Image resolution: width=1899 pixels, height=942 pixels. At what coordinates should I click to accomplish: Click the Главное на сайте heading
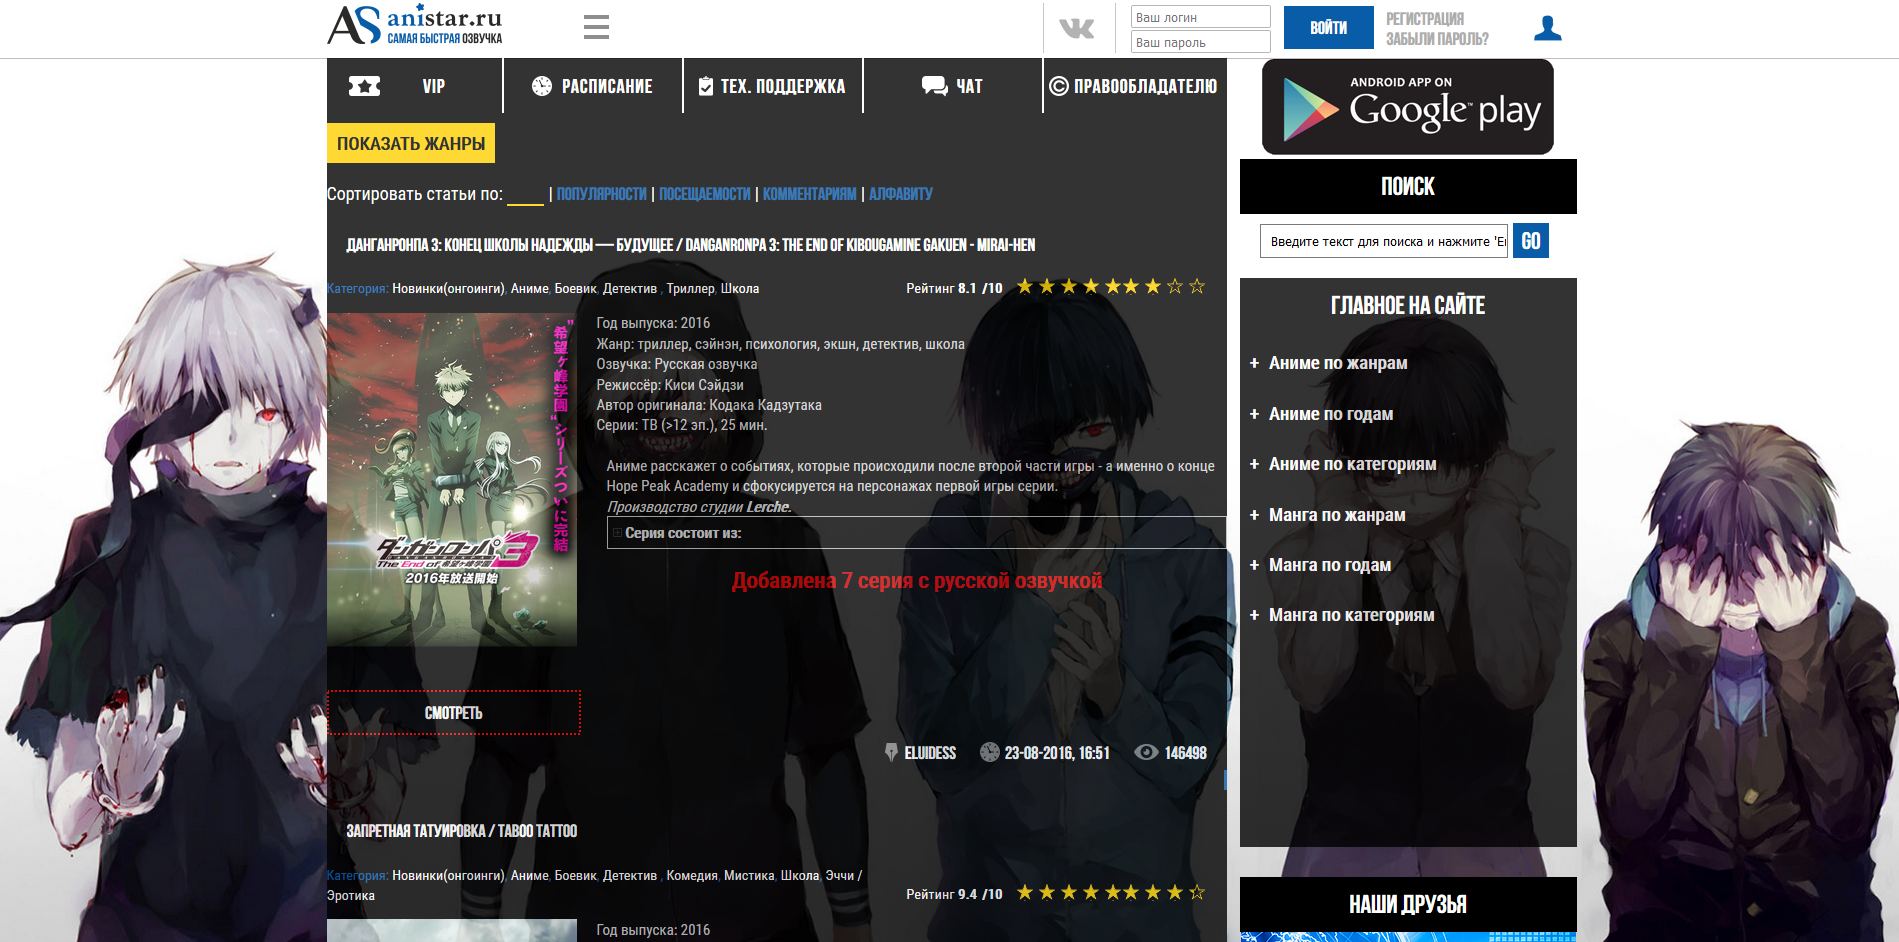pyautogui.click(x=1408, y=306)
